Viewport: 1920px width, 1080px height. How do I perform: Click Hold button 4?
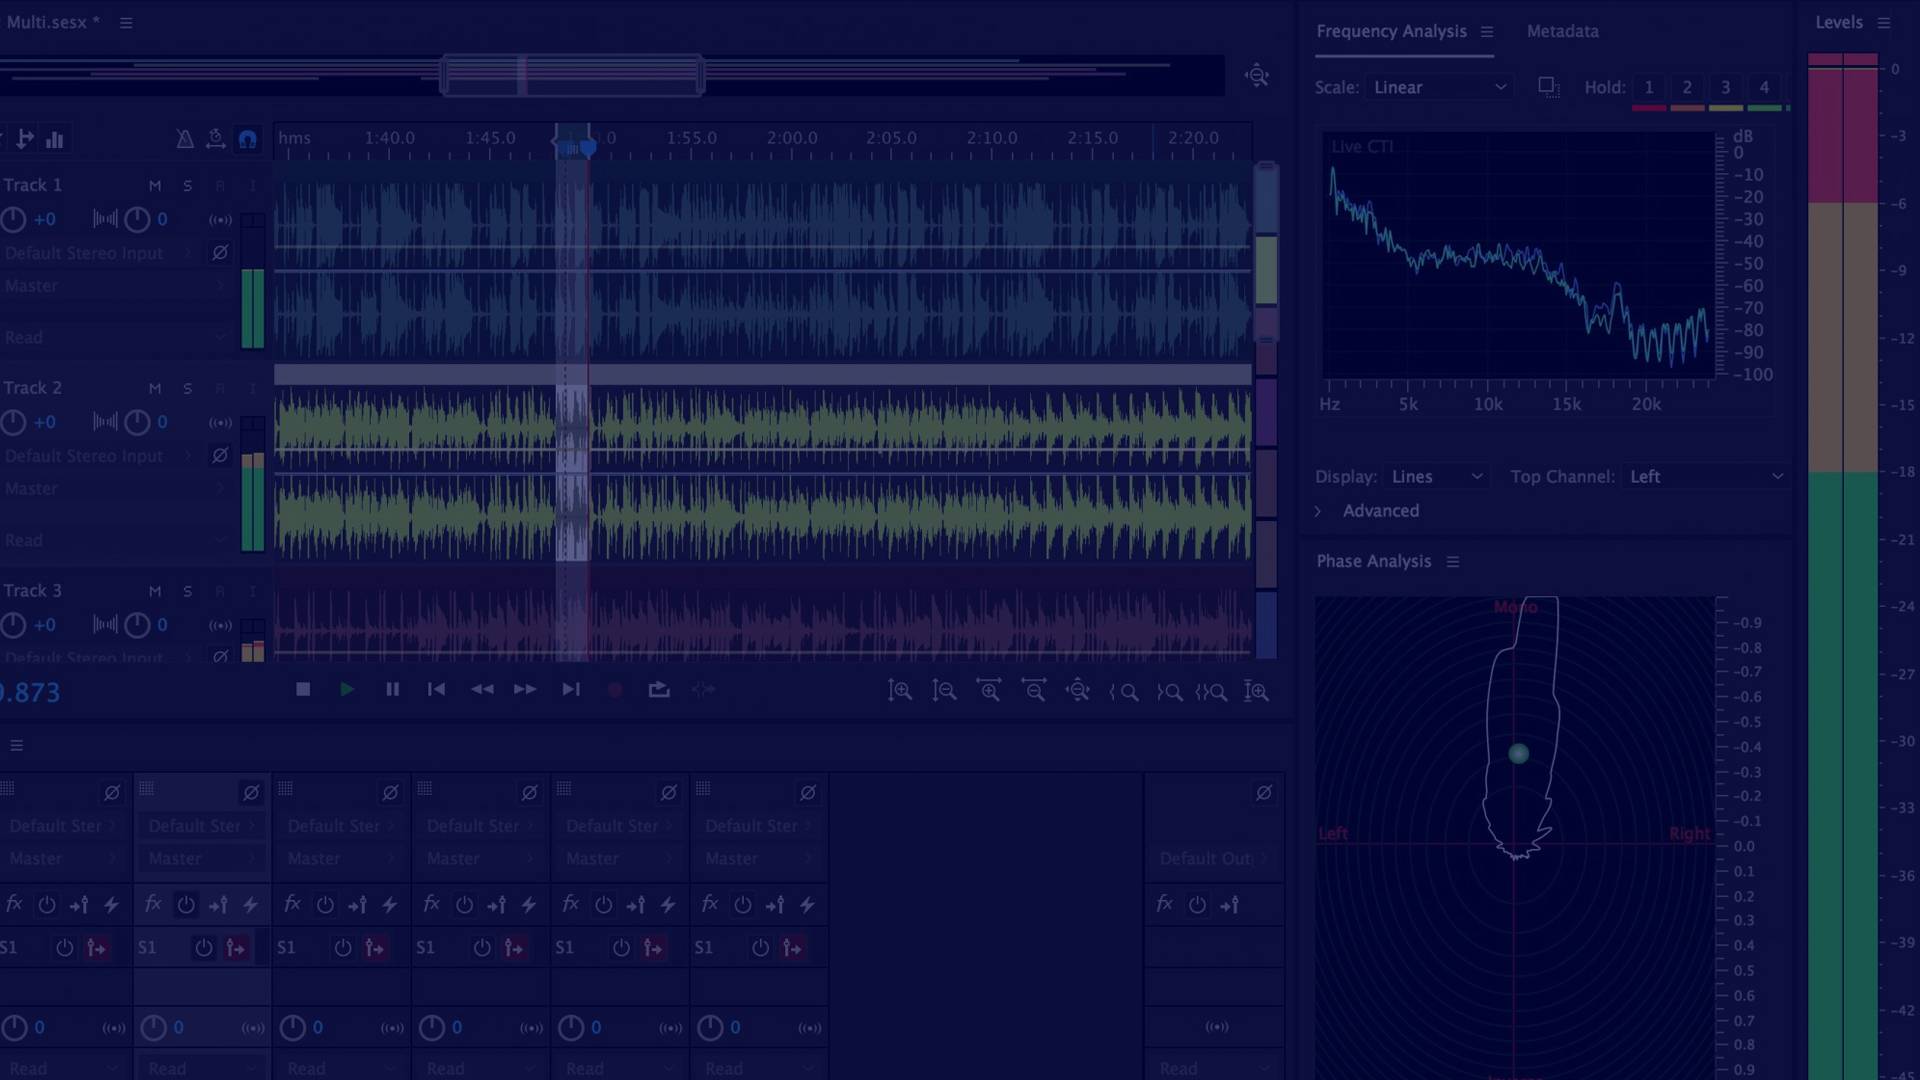[x=1764, y=88]
